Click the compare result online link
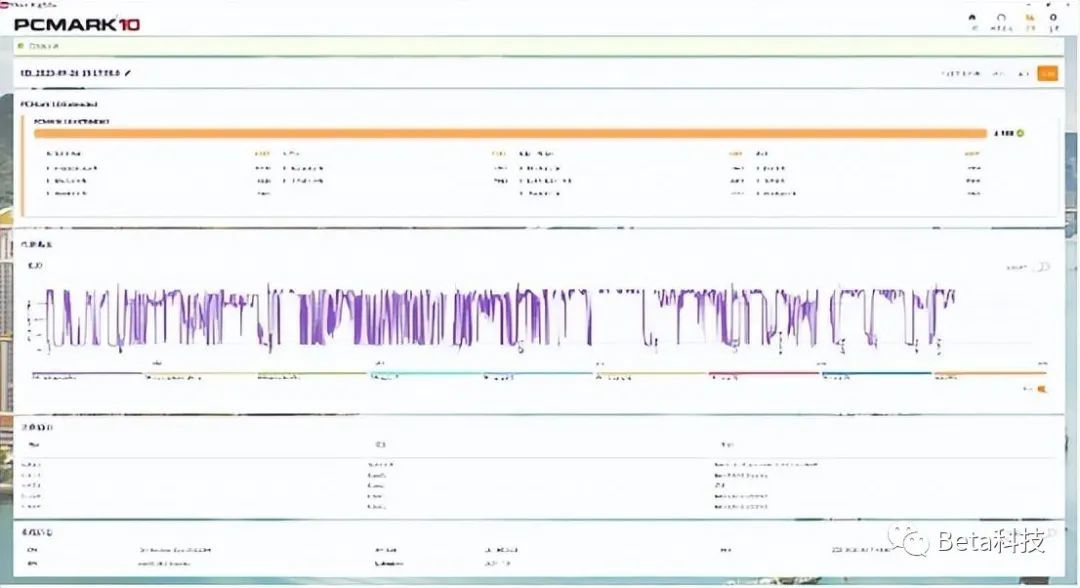The height and width of the screenshot is (588, 1080). (x=960, y=73)
